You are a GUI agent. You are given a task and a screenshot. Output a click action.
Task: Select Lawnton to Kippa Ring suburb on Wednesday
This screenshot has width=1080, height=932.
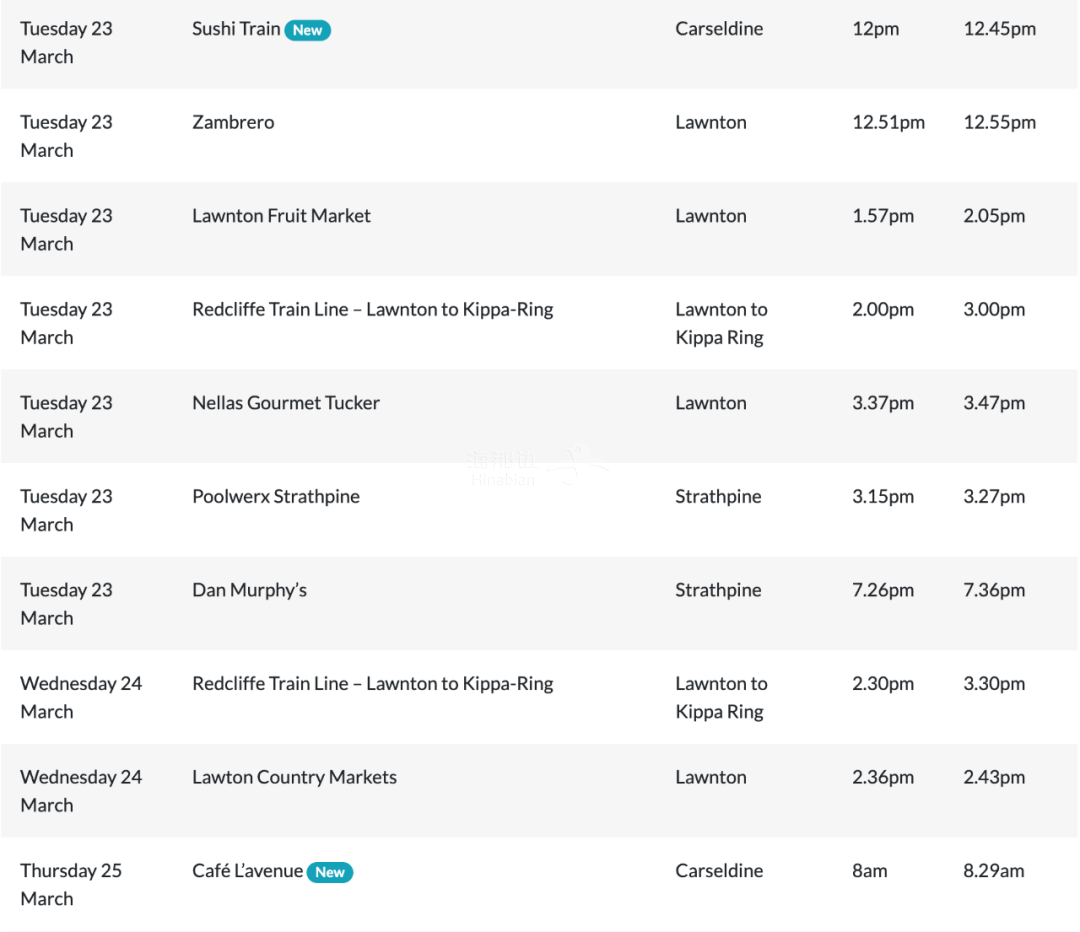721,698
